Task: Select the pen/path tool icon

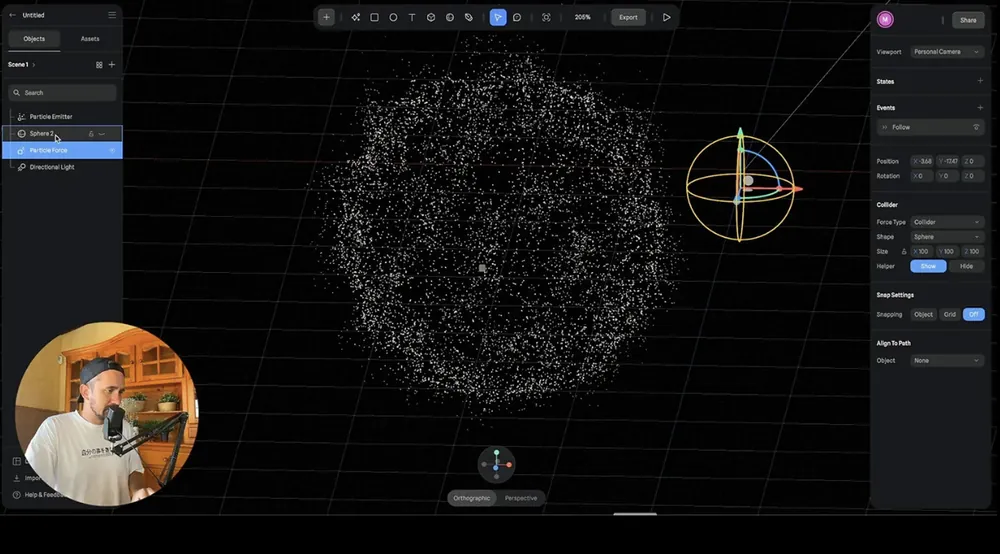Action: (x=469, y=17)
